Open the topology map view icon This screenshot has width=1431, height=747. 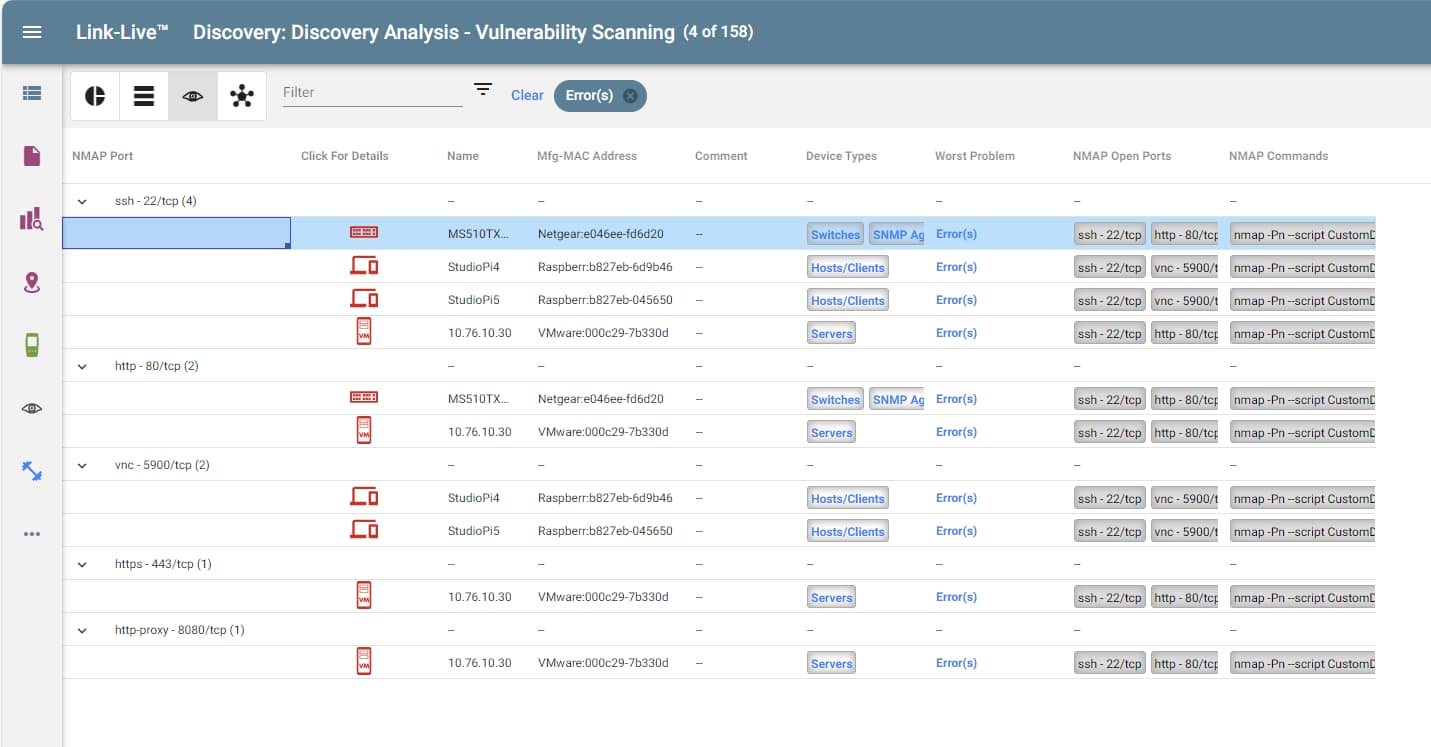point(241,95)
